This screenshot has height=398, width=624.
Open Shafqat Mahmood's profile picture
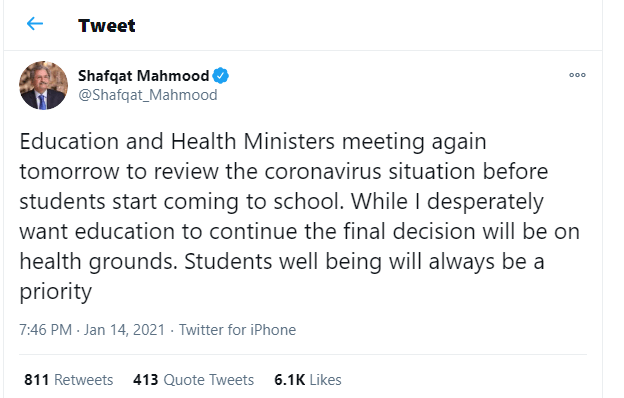tap(43, 85)
